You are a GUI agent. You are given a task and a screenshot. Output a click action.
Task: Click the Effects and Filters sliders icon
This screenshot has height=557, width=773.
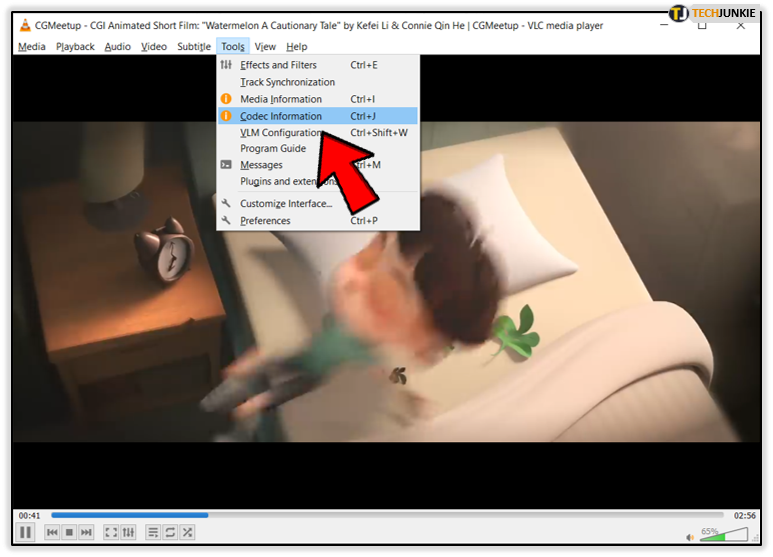point(226,65)
